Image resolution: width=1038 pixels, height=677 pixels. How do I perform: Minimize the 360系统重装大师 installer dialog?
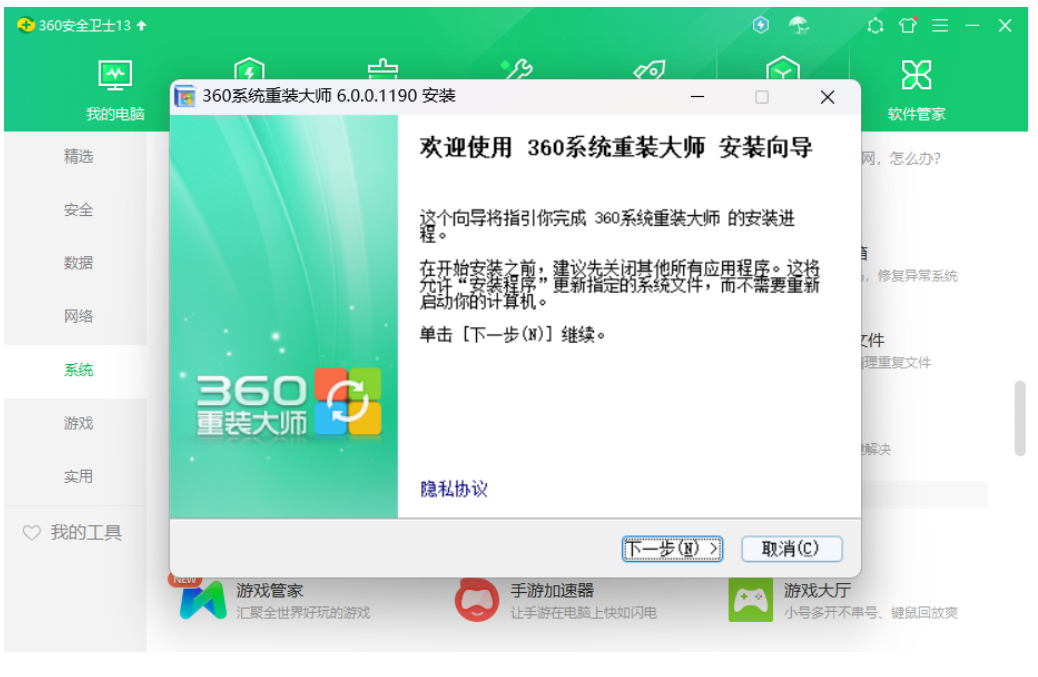[697, 97]
